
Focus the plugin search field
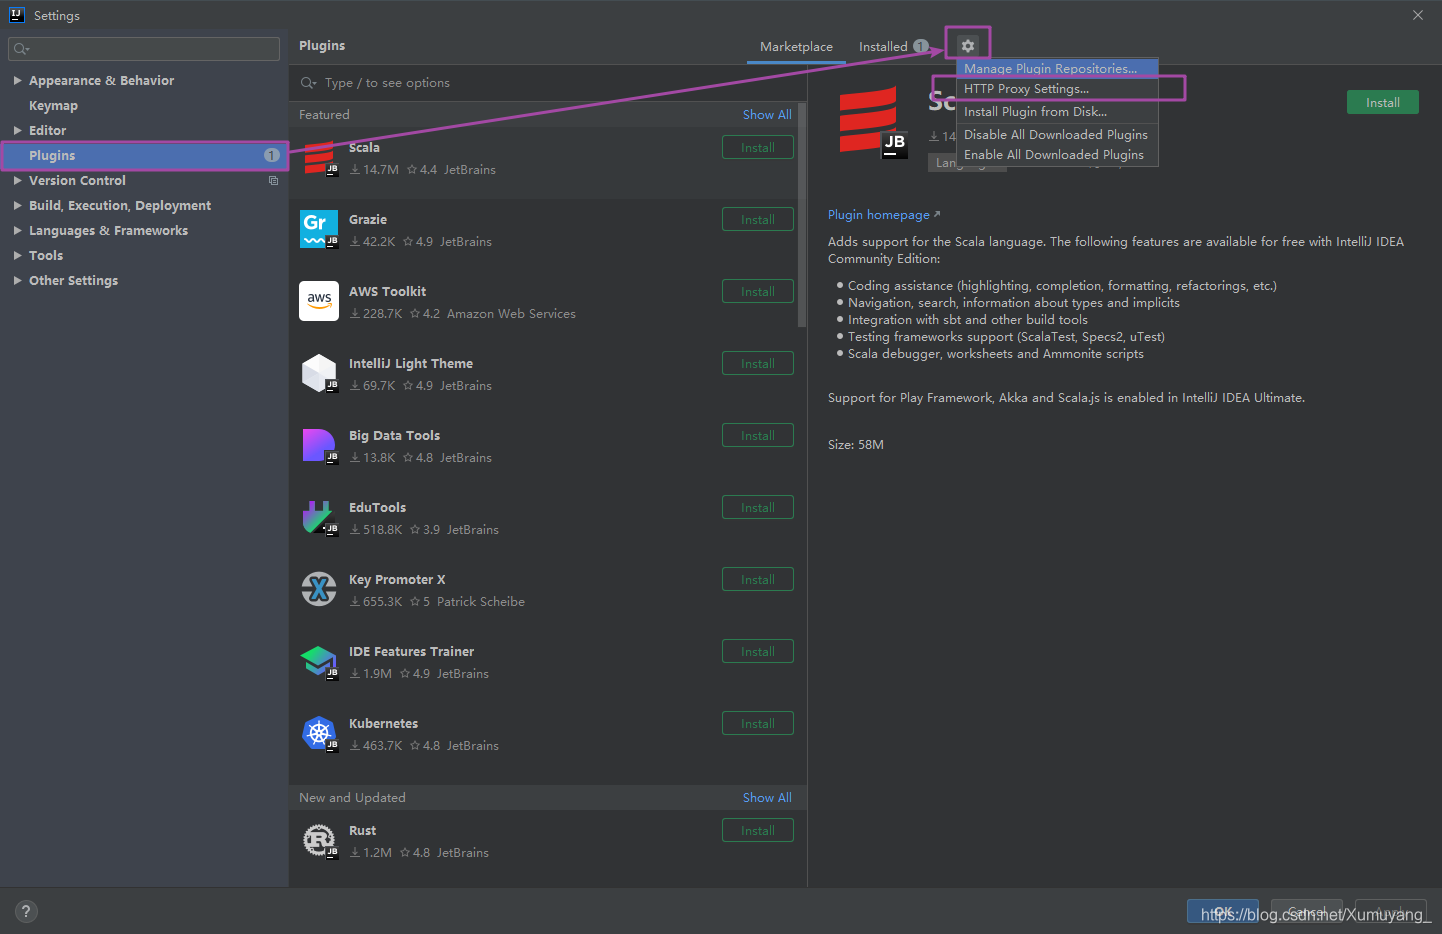[x=548, y=83]
